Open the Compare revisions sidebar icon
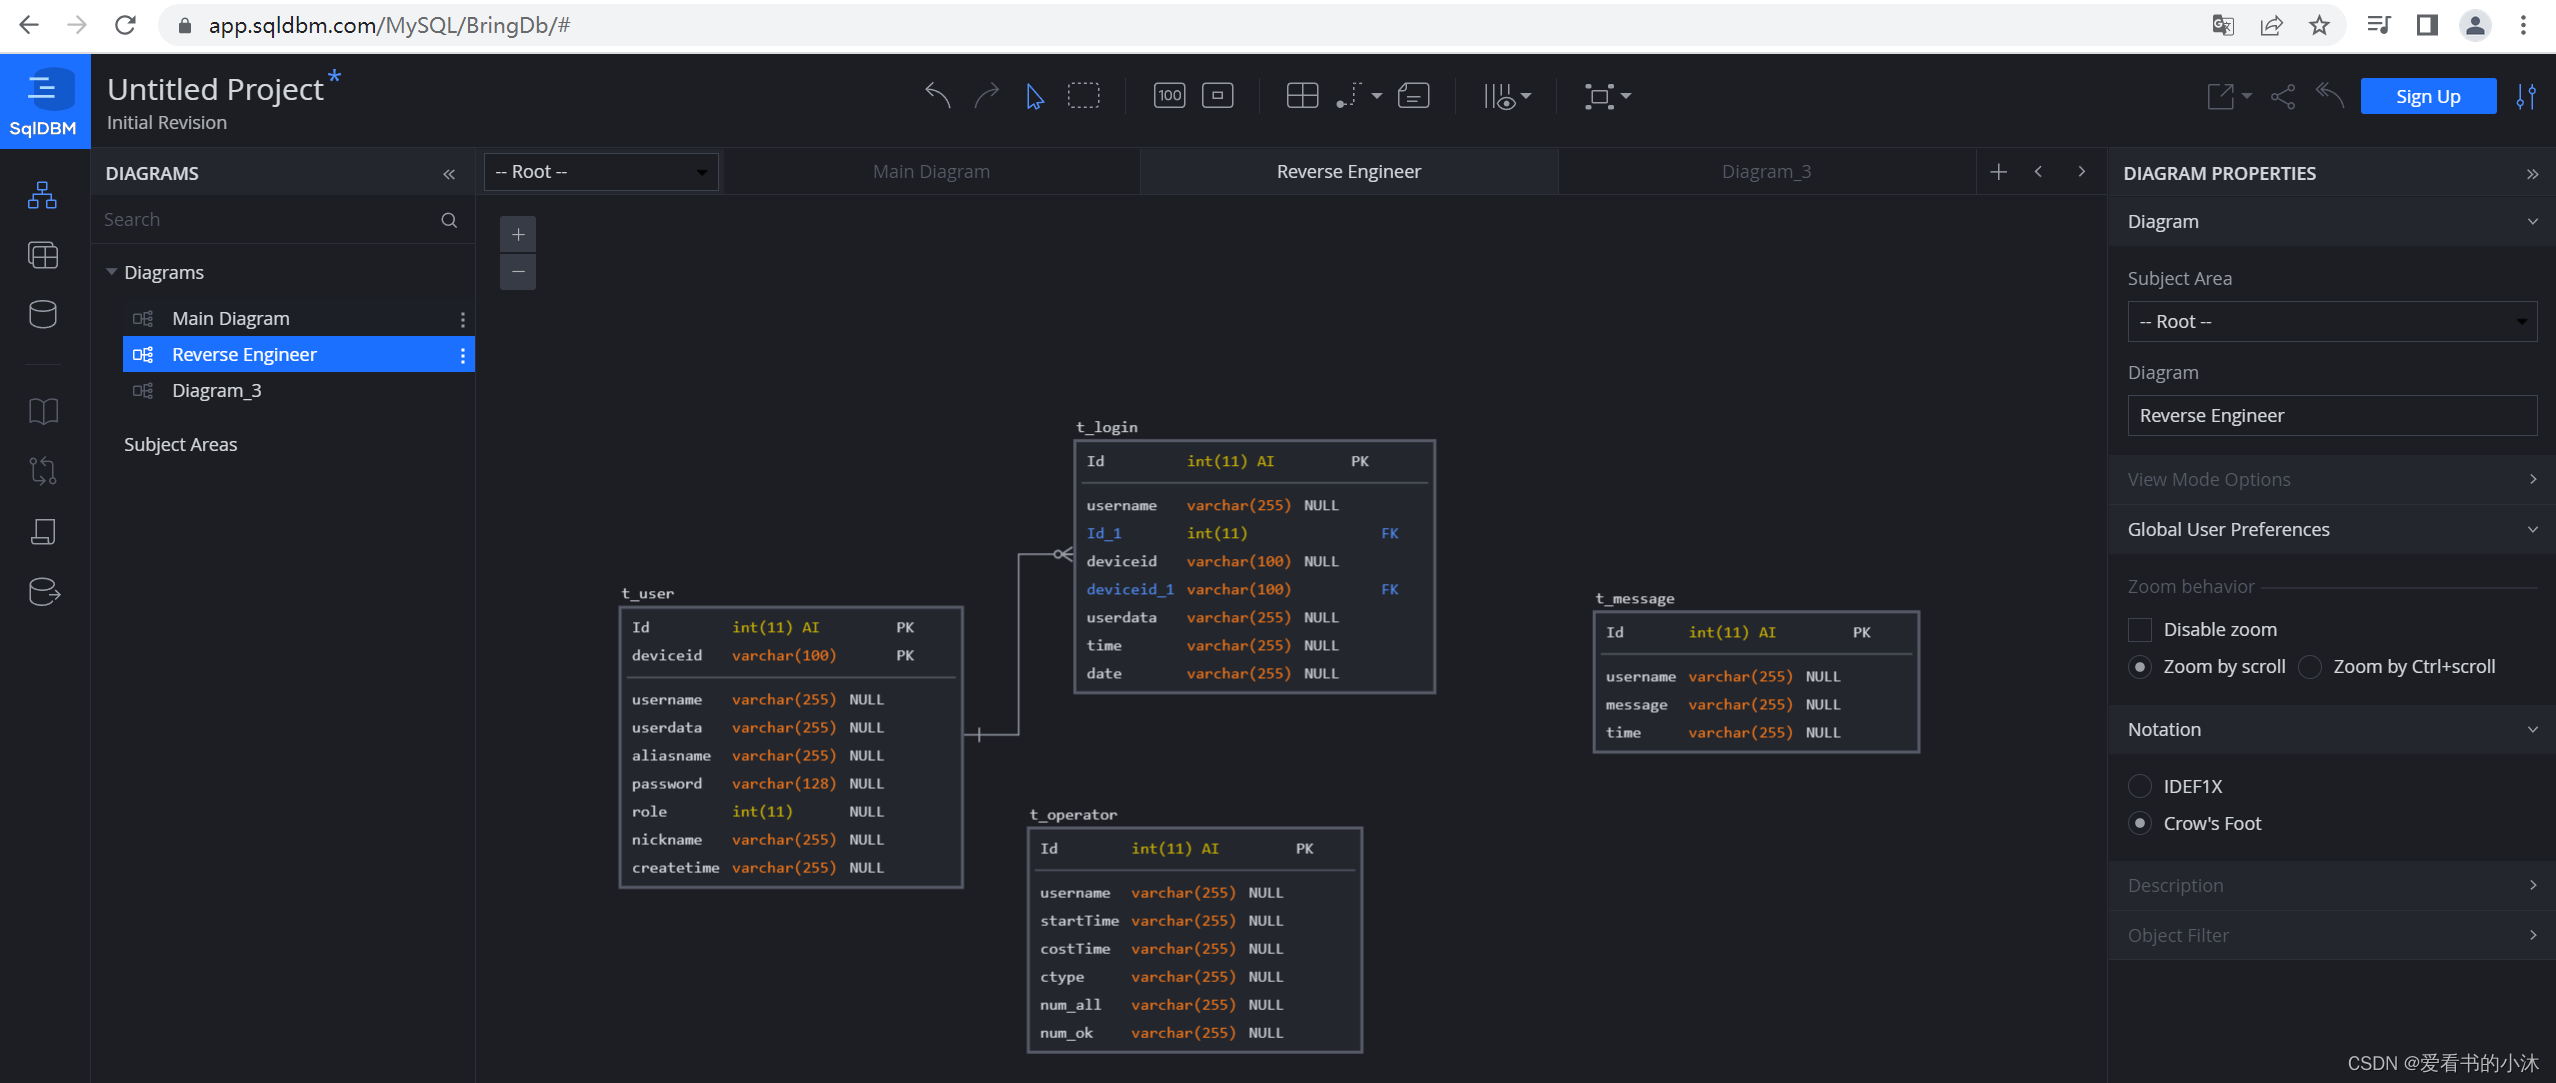 [43, 471]
